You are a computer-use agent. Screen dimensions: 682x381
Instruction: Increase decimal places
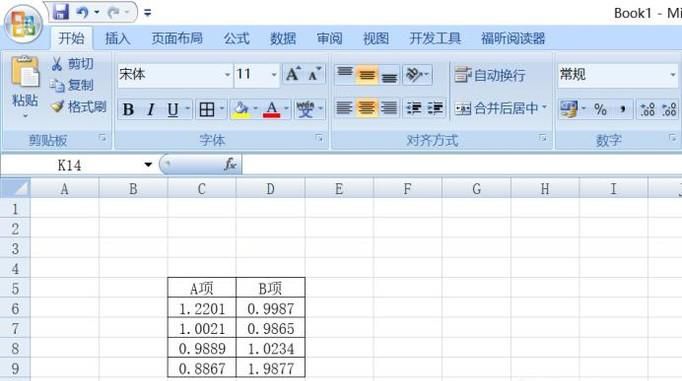[647, 109]
